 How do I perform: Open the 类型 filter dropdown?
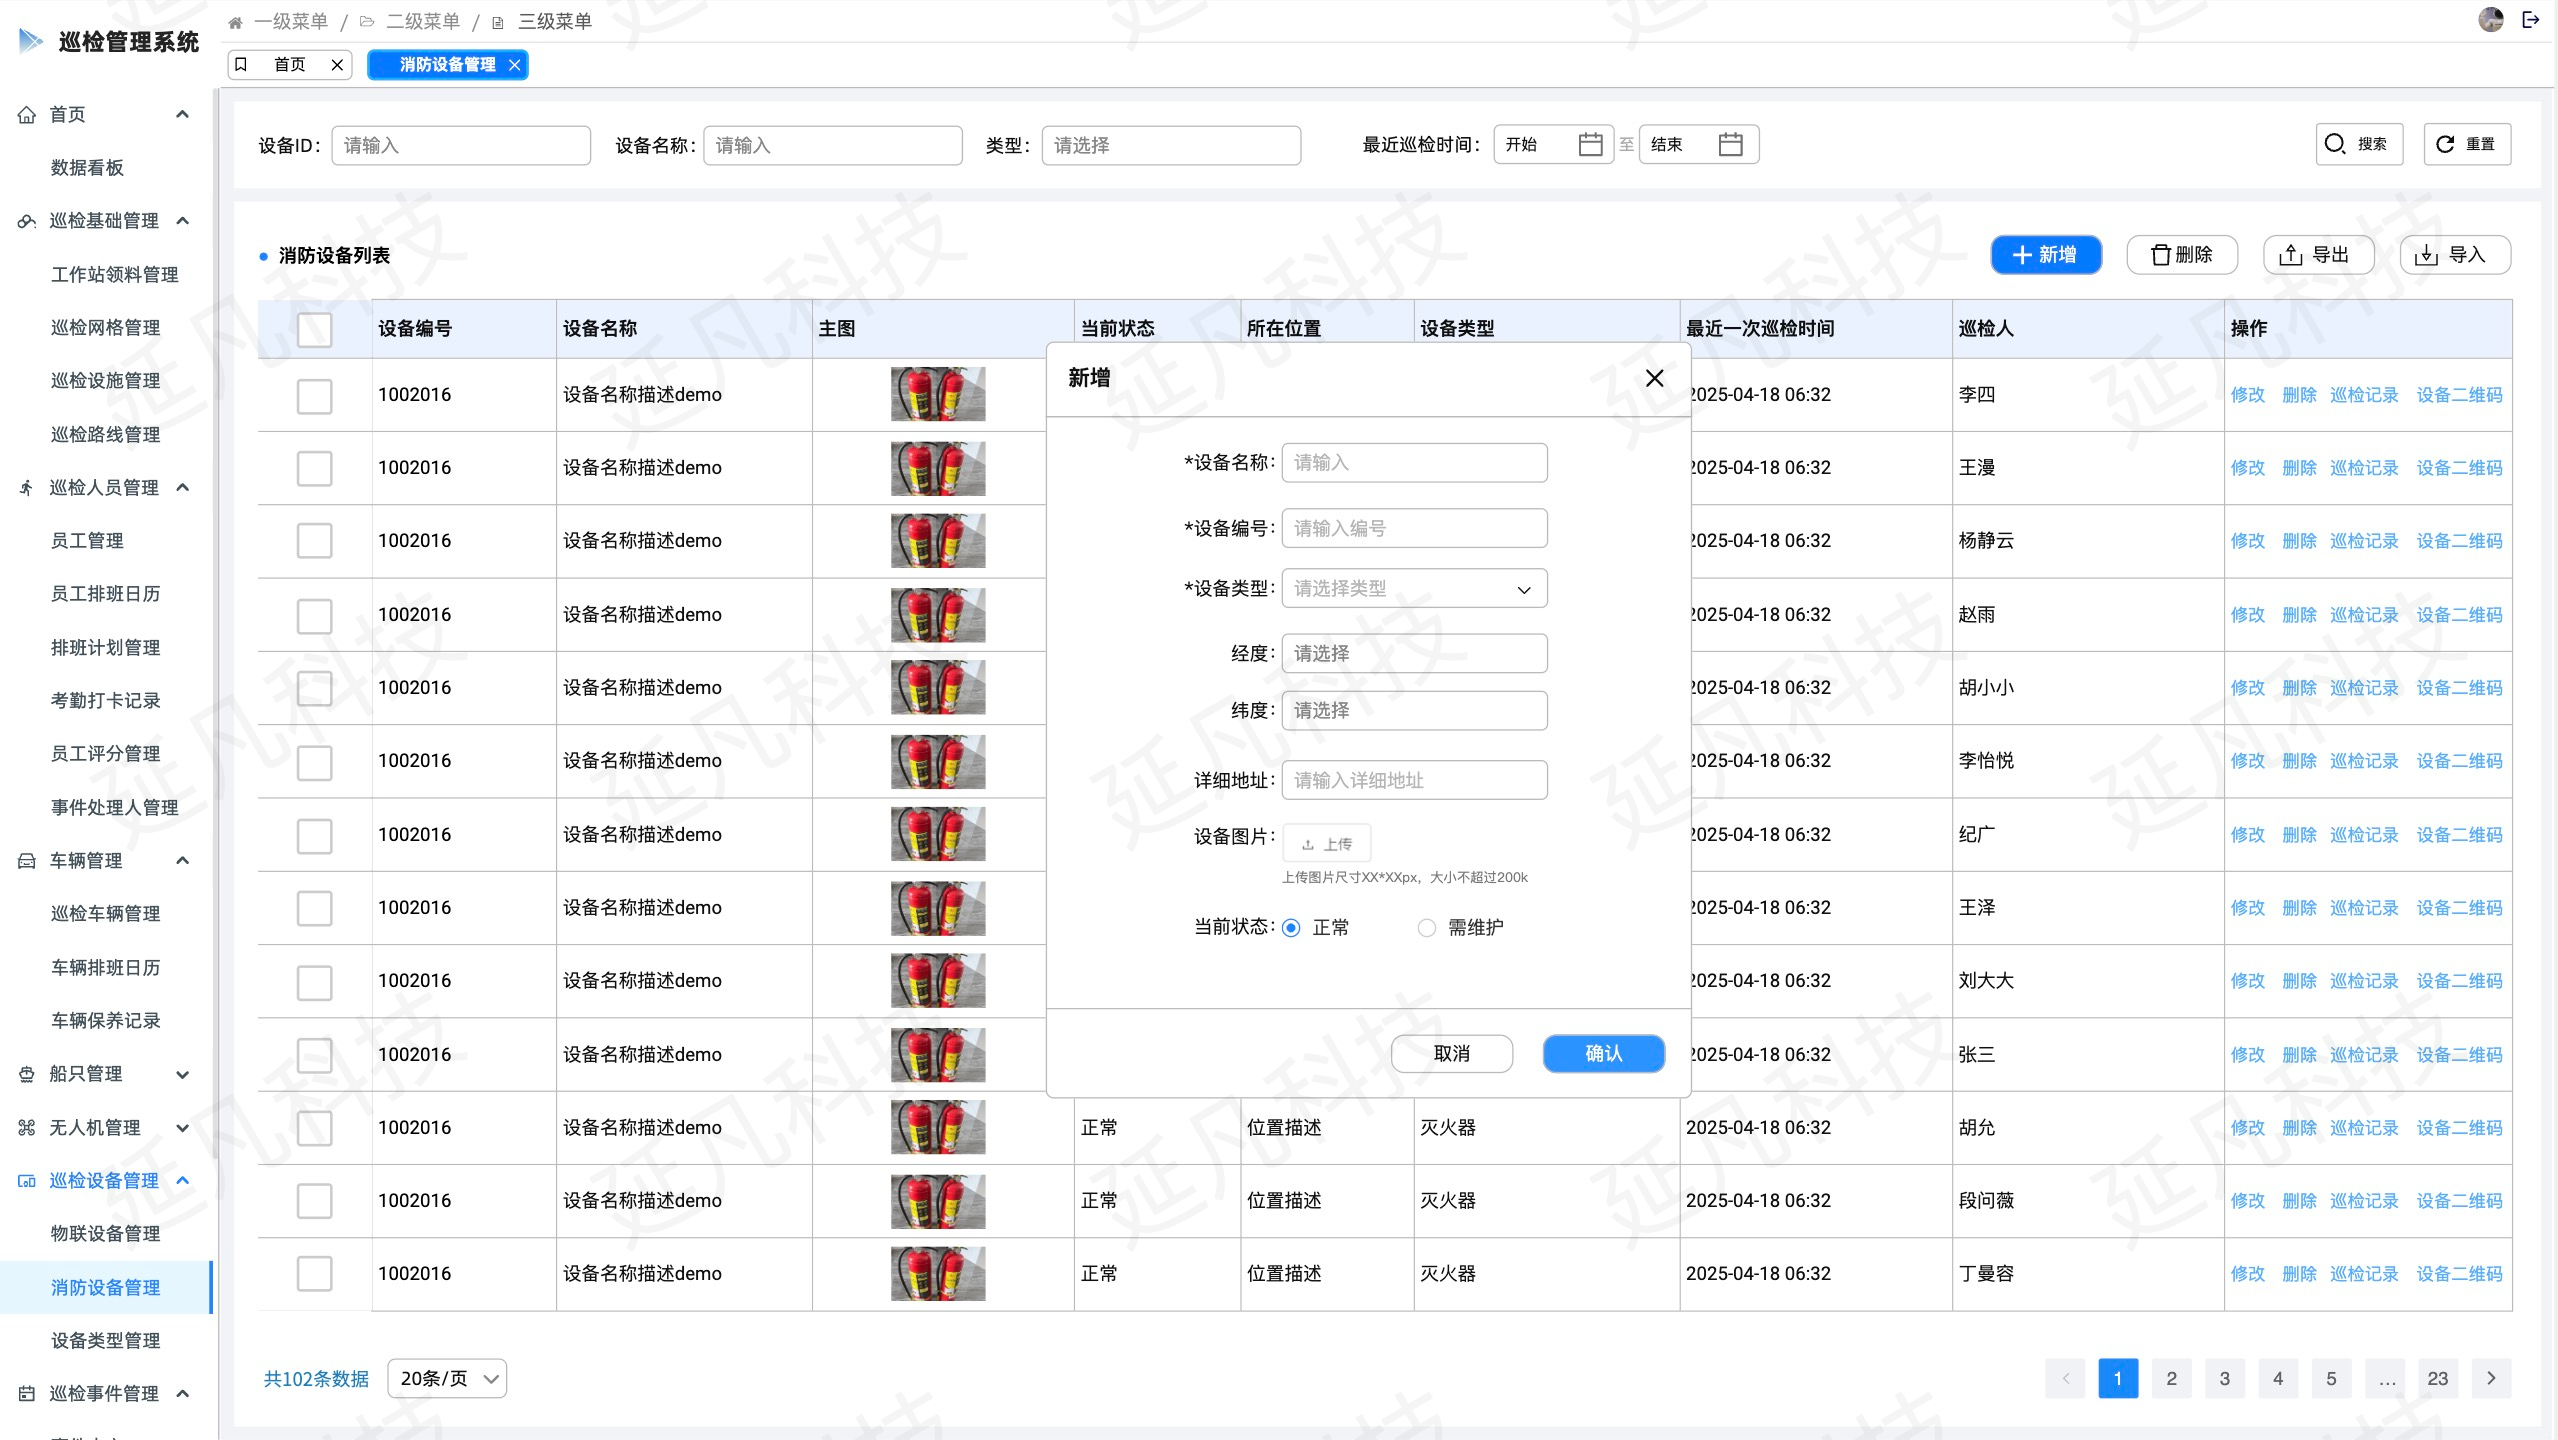1171,145
